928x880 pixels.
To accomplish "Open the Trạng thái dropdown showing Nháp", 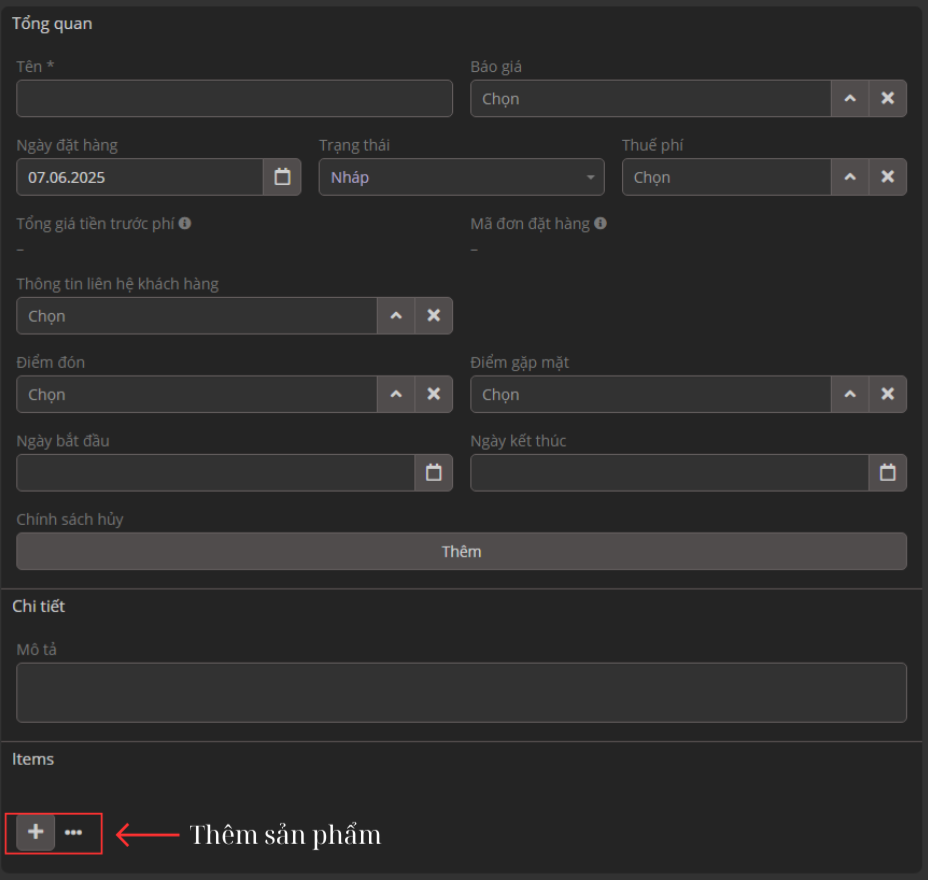I will point(461,177).
